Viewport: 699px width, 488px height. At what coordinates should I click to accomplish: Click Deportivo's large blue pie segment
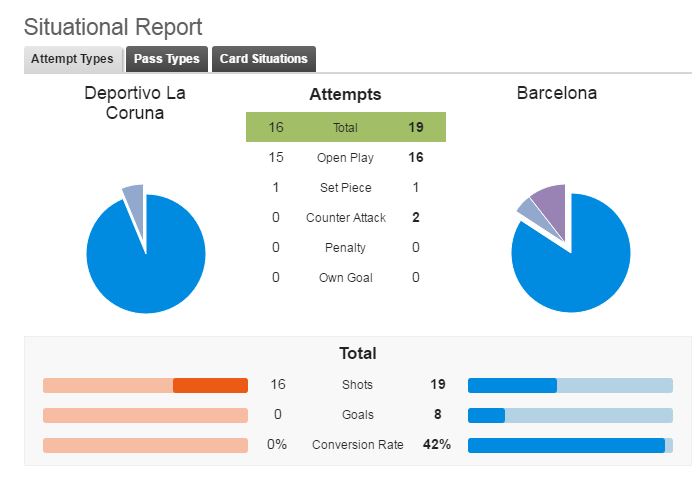point(145,262)
